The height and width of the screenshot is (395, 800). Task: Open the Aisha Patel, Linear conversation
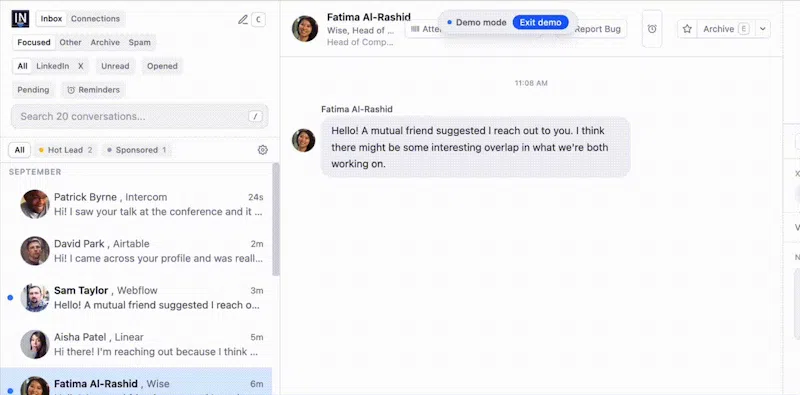[x=136, y=344]
